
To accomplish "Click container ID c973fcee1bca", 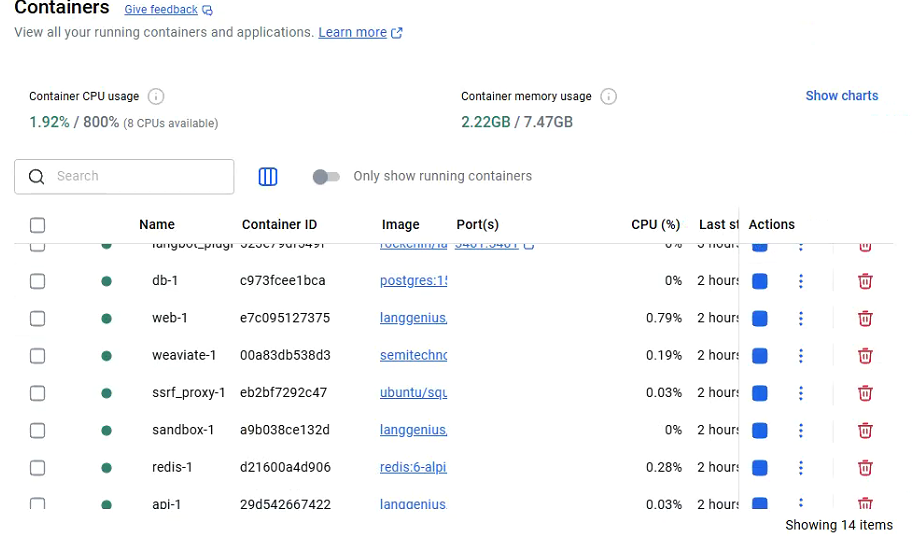I will pos(283,280).
